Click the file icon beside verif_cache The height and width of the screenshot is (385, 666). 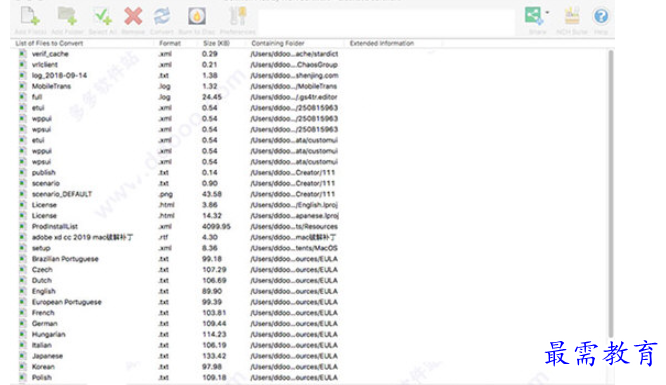[x=22, y=54]
